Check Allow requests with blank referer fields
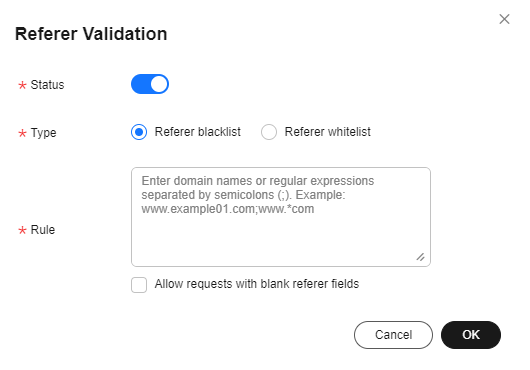This screenshot has height=370, width=530. click(x=139, y=285)
